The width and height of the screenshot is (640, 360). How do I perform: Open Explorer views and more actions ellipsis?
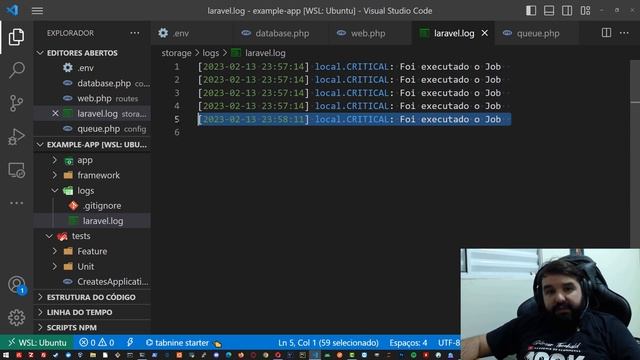(x=135, y=33)
